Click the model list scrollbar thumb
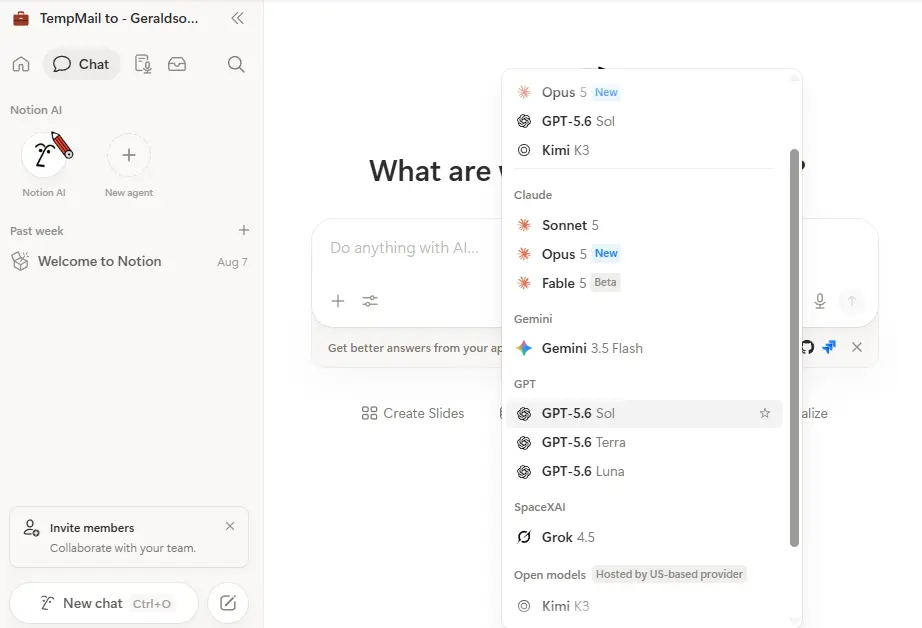Screen dimensions: 922x628 (x=794, y=348)
